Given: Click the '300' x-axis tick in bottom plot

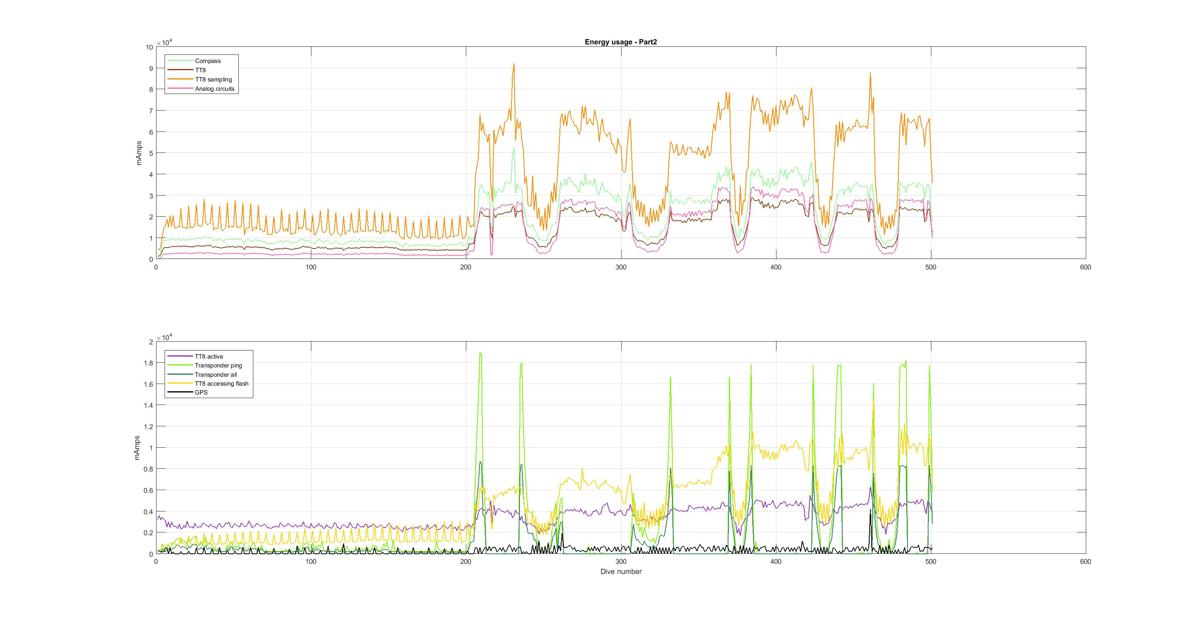Looking at the screenshot, I should [x=620, y=562].
